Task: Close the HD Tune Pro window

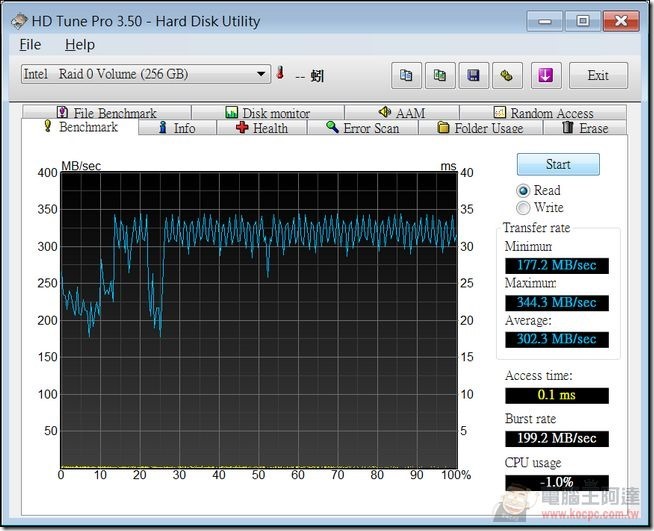Action: (621, 21)
